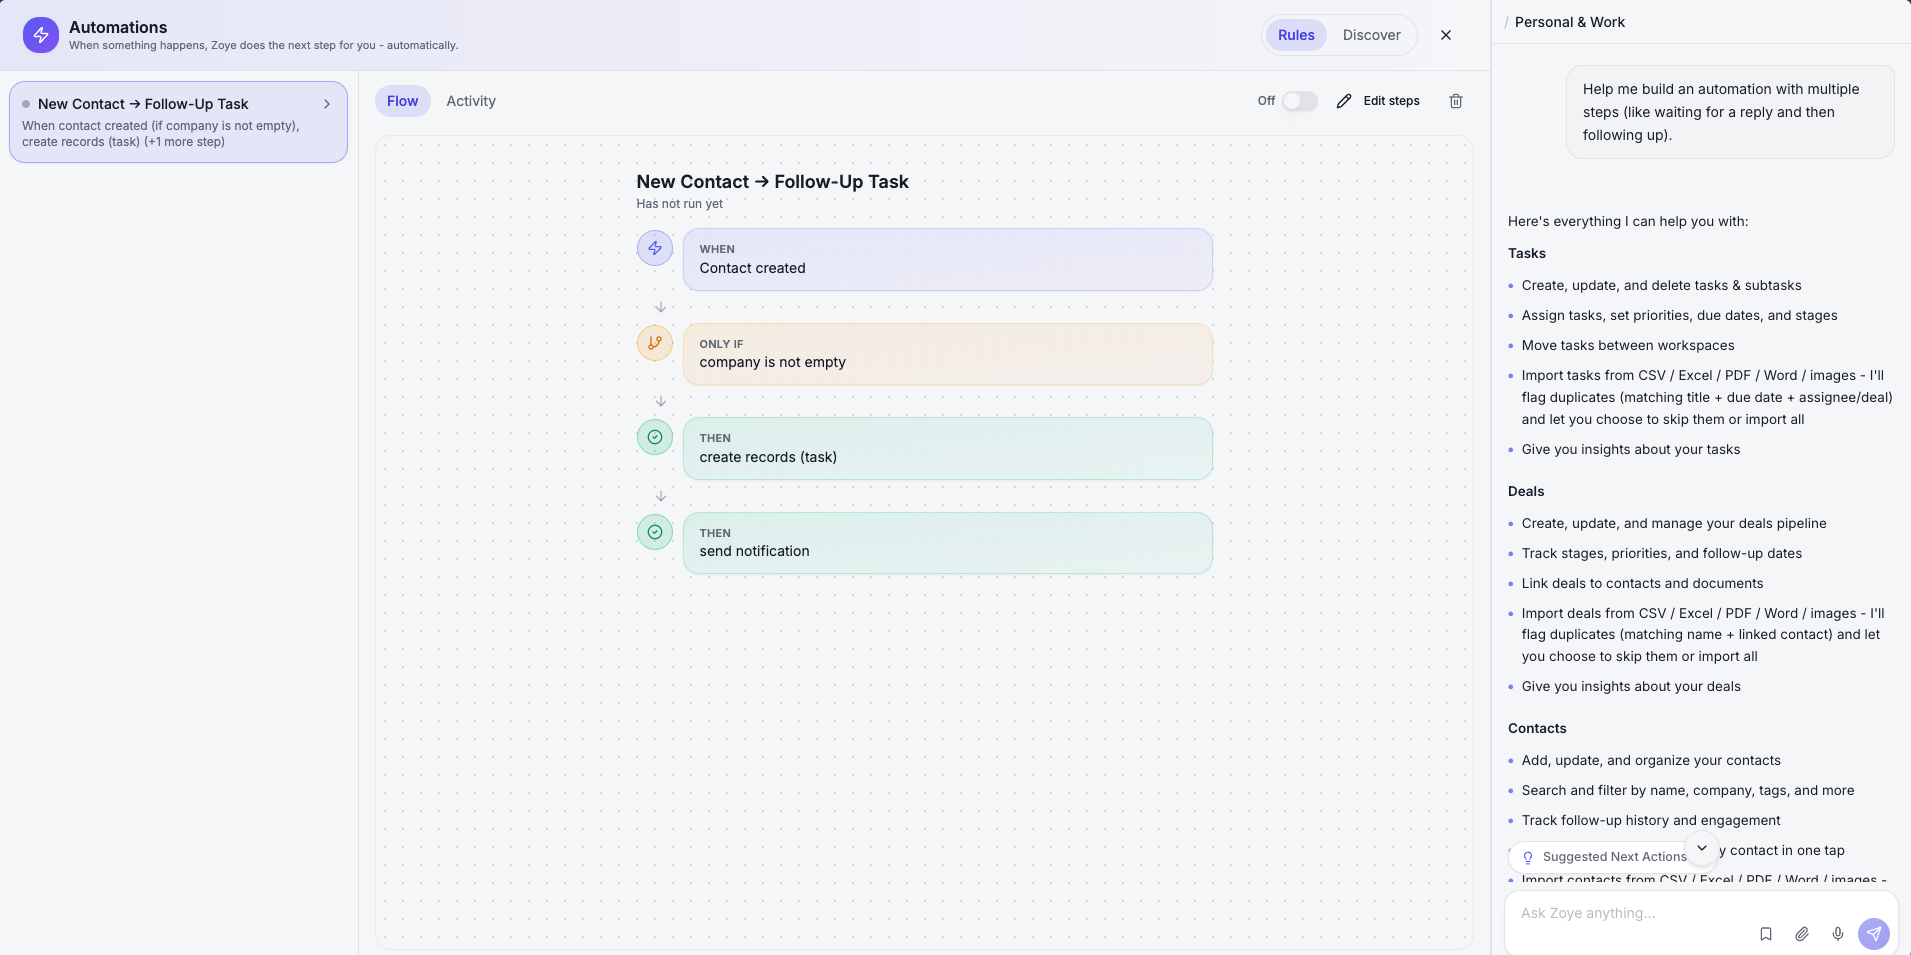Click the pencil icon next to Edit steps
Viewport: 1911px width, 955px height.
pyautogui.click(x=1344, y=101)
